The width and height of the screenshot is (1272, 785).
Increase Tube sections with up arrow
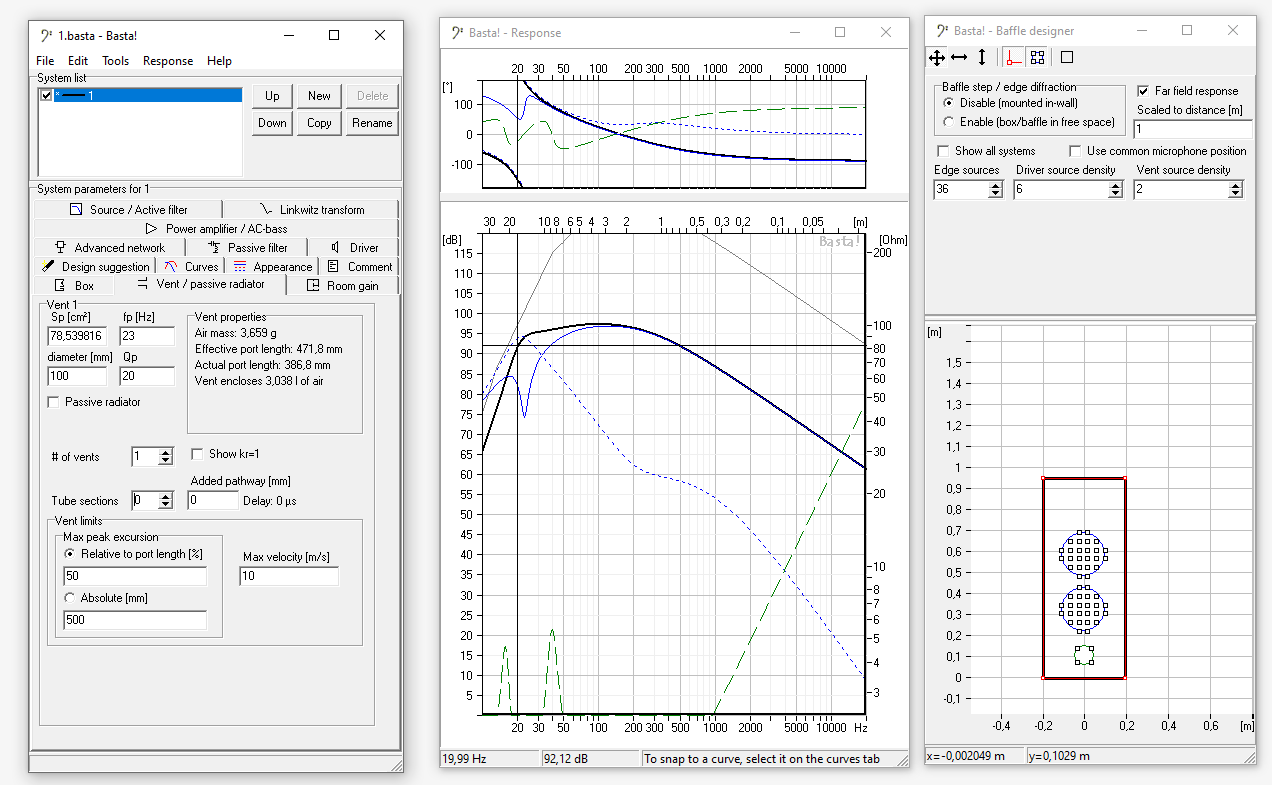(166, 496)
